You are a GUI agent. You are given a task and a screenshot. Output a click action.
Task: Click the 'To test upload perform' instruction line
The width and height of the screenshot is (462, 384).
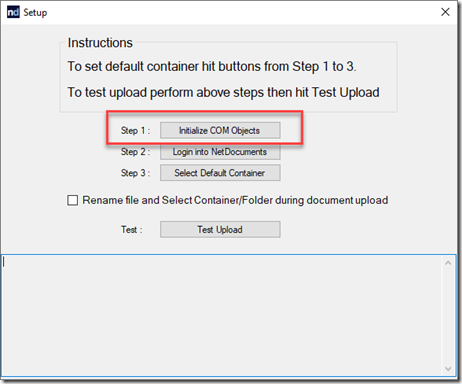pyautogui.click(x=223, y=93)
